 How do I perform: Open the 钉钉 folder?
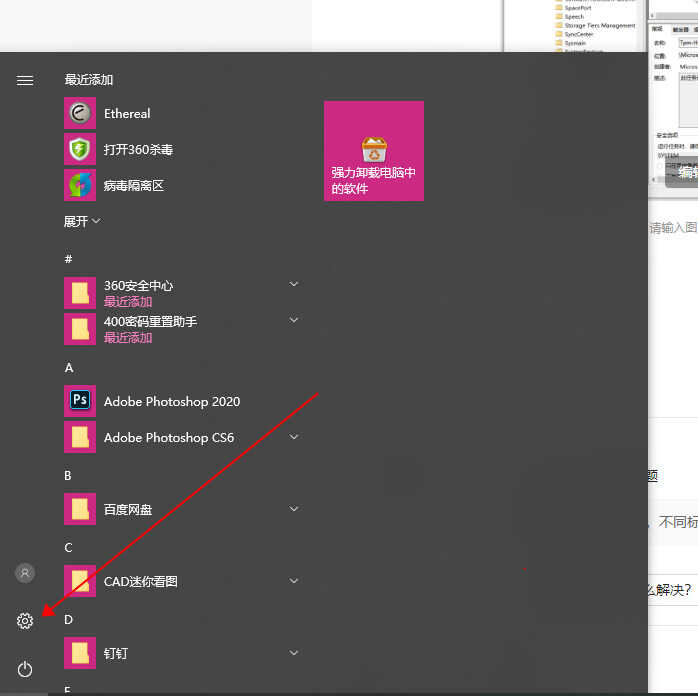point(116,654)
